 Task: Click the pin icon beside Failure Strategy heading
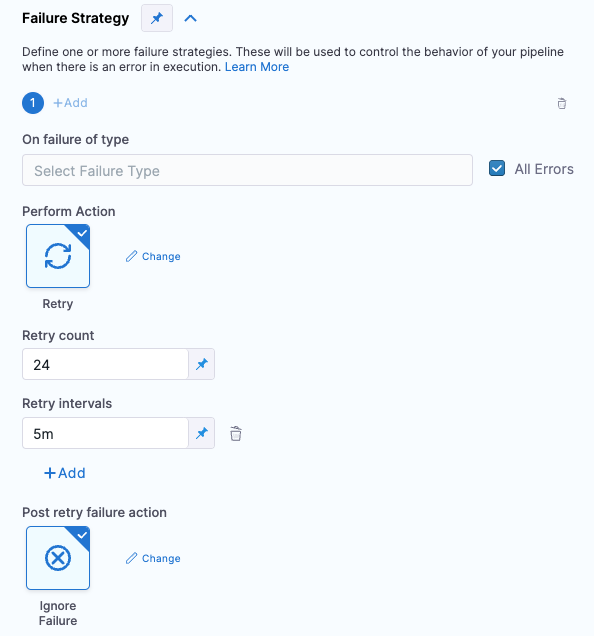[x=157, y=18]
